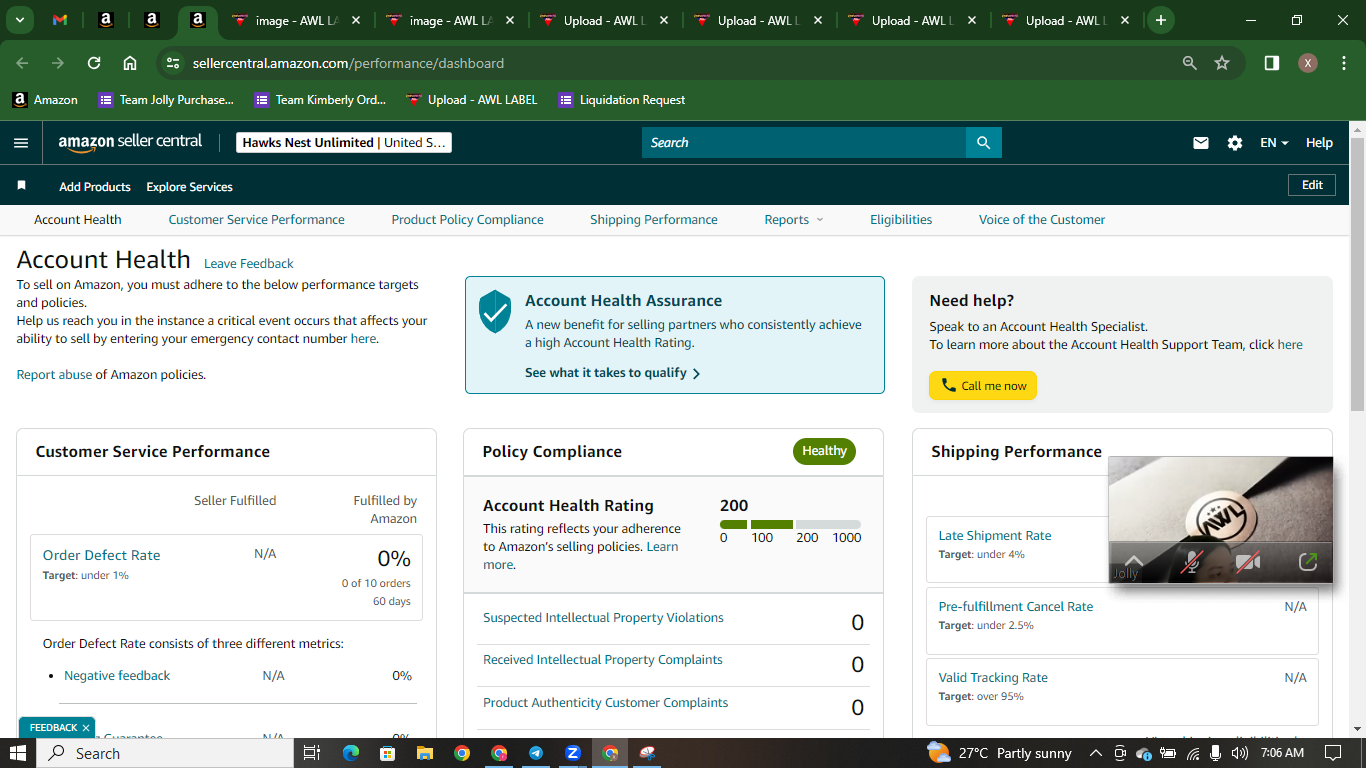Open the Voice of the Customer tab
The width and height of the screenshot is (1366, 768).
pyautogui.click(x=1042, y=220)
